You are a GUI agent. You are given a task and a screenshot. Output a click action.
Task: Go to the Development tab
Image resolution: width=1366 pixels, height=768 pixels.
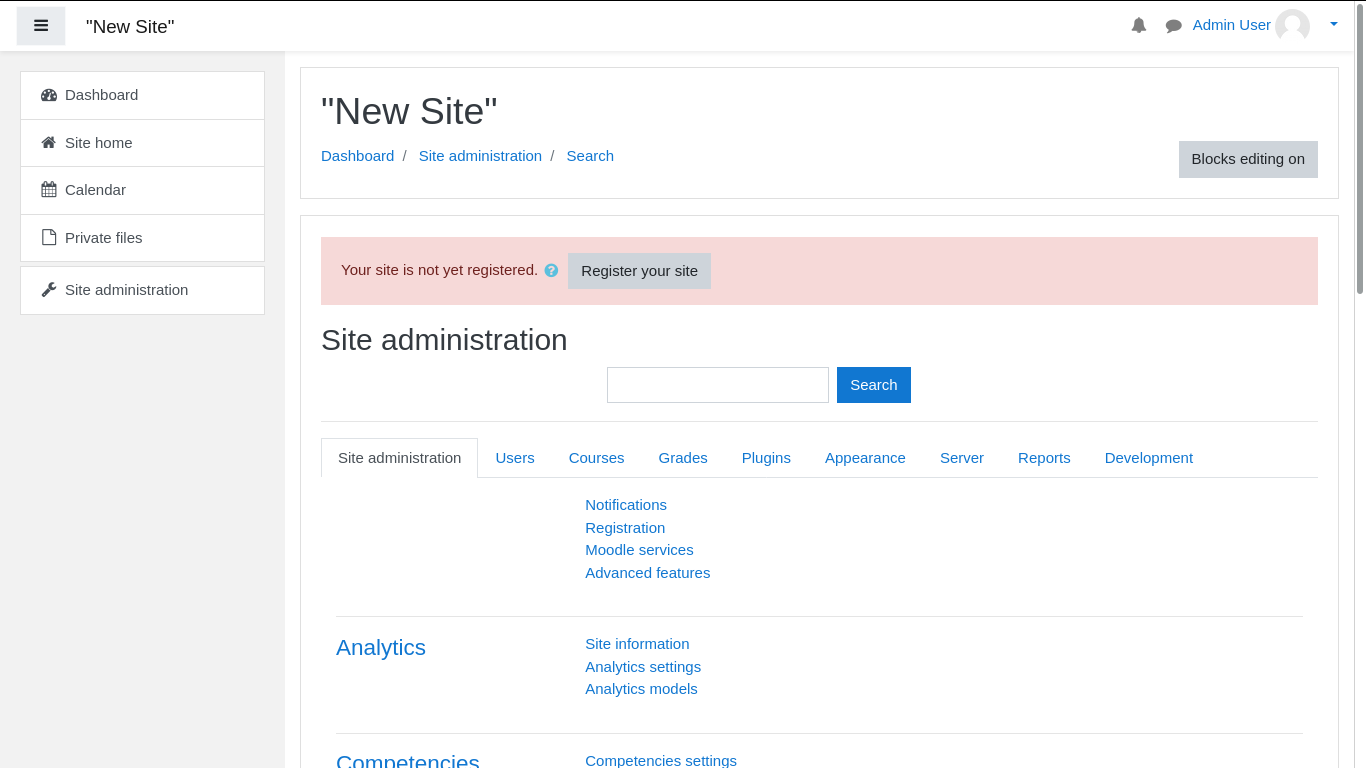pos(1149,458)
